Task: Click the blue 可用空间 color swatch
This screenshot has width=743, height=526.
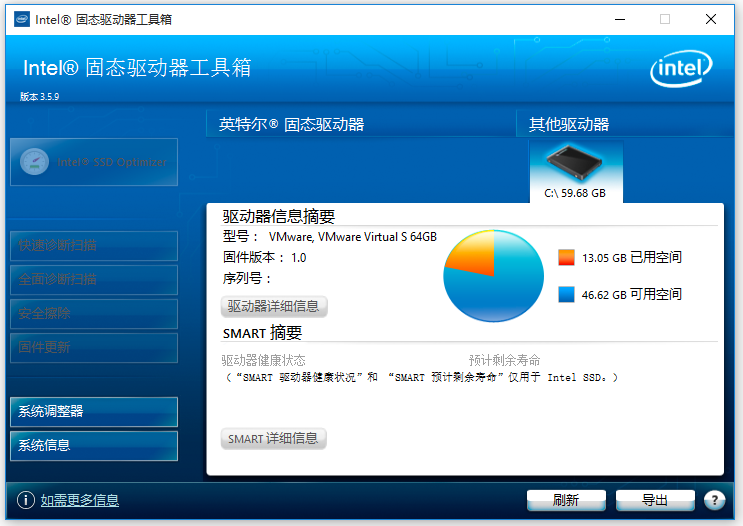Action: click(x=566, y=294)
